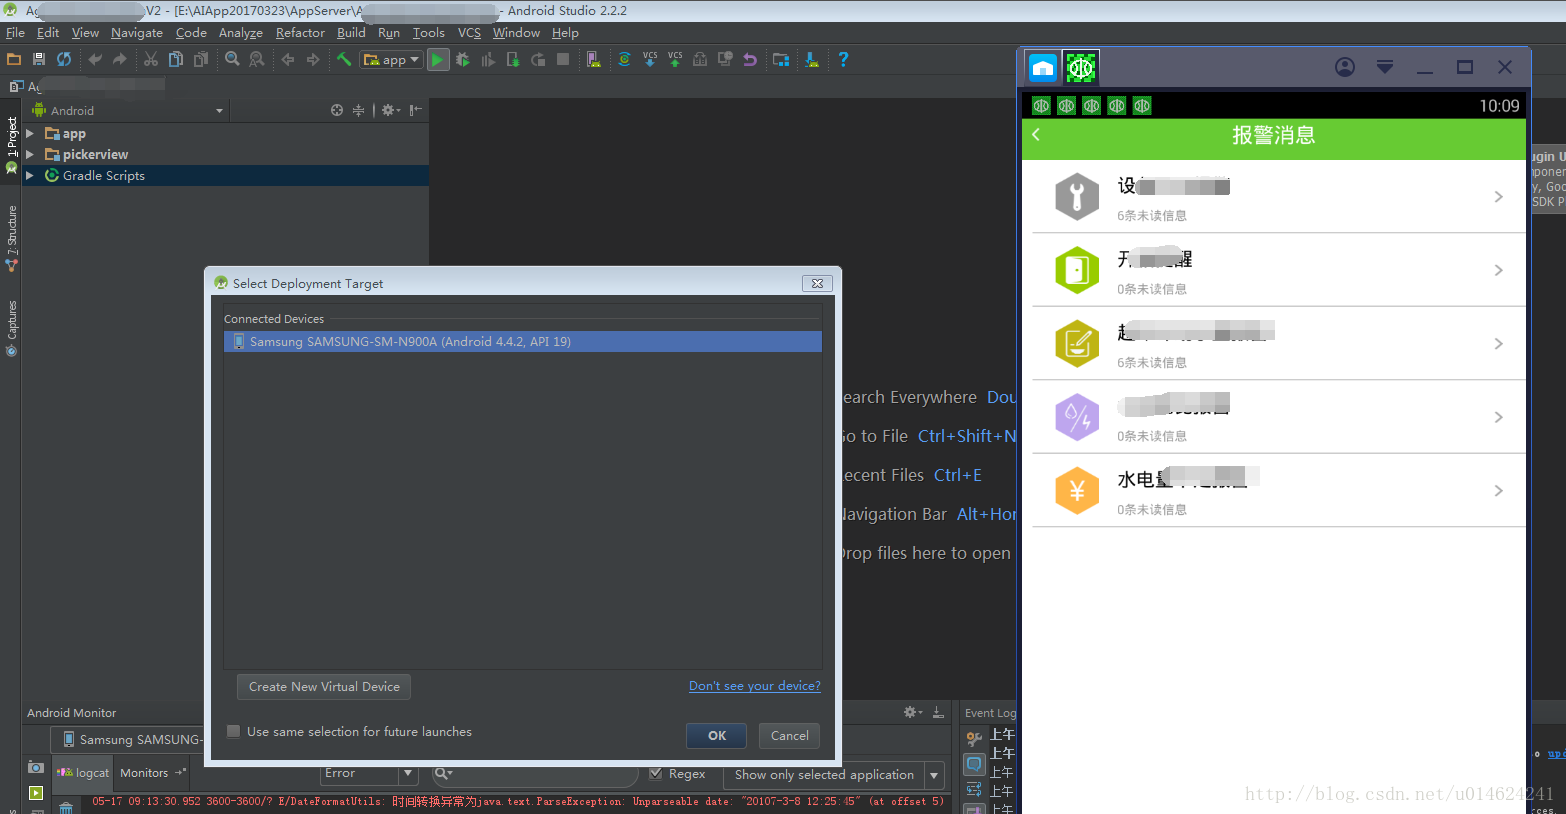Click the Save All floppy icon
Viewport: 1566px width, 814px height.
39,60
